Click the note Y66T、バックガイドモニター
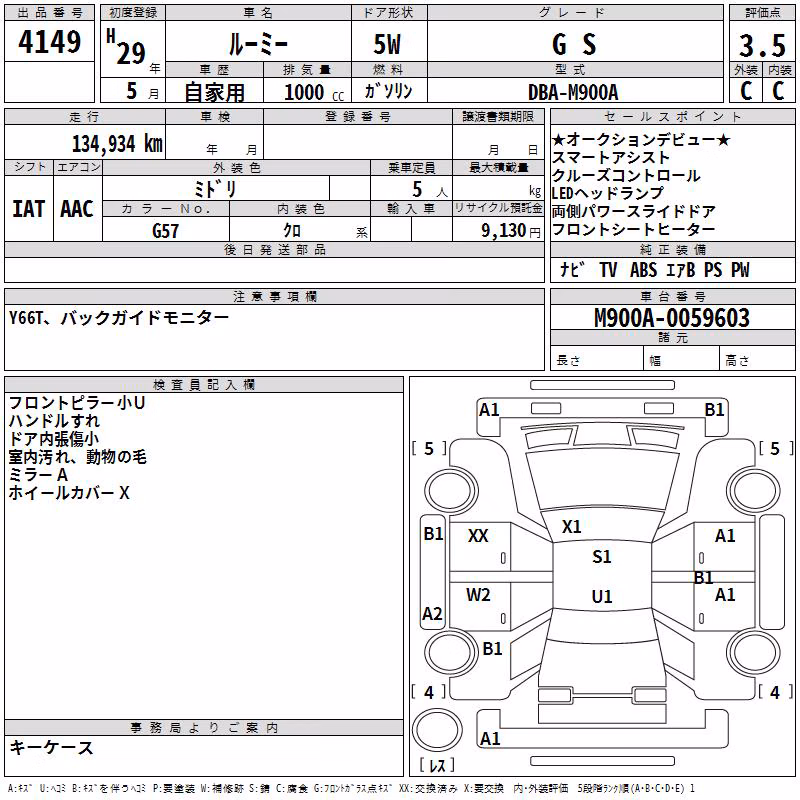Image resolution: width=800 pixels, height=800 pixels. [x=119, y=318]
